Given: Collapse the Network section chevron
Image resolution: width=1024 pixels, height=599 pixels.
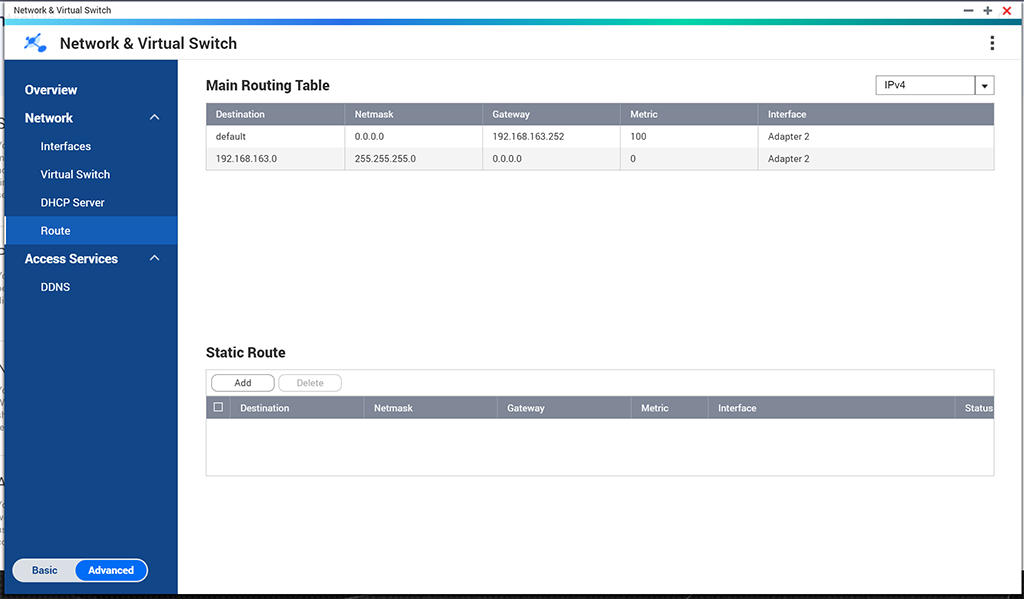Looking at the screenshot, I should (x=155, y=118).
